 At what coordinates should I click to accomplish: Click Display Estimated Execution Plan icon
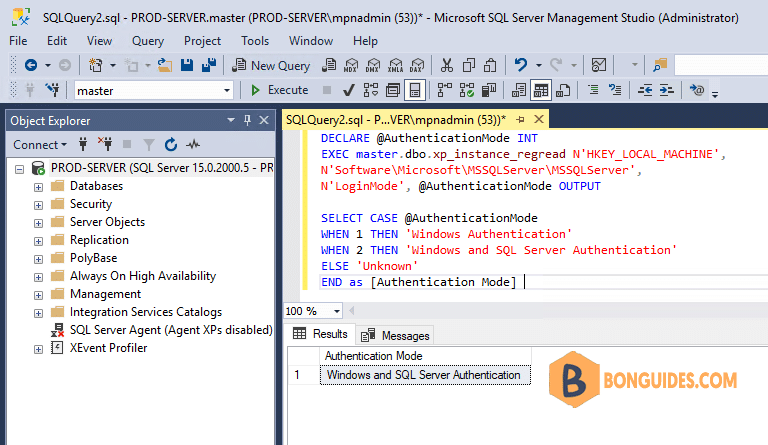(x=371, y=90)
